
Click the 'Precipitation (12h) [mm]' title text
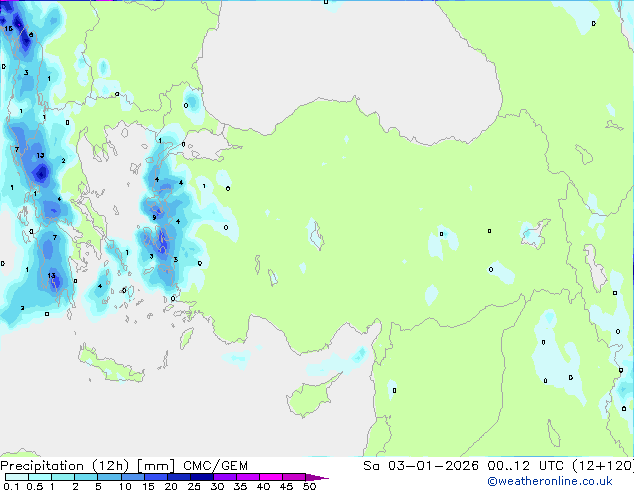(87, 466)
